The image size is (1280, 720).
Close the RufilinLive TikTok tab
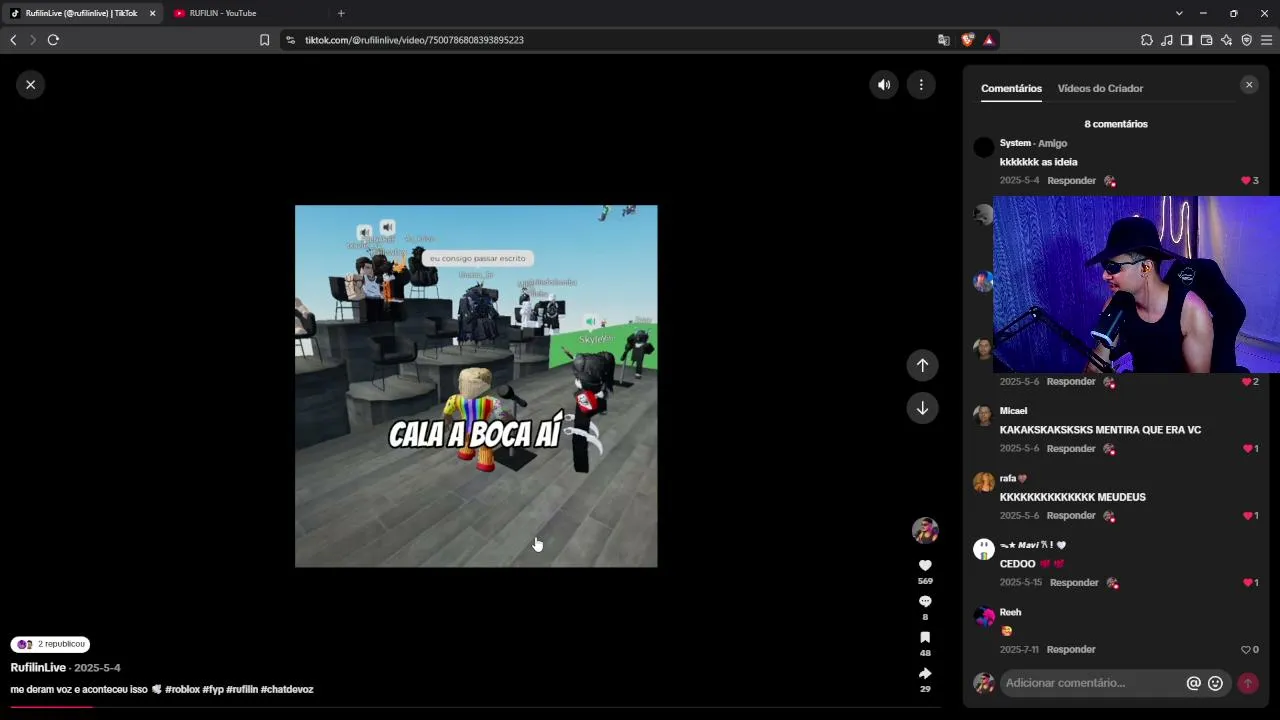[x=153, y=13]
